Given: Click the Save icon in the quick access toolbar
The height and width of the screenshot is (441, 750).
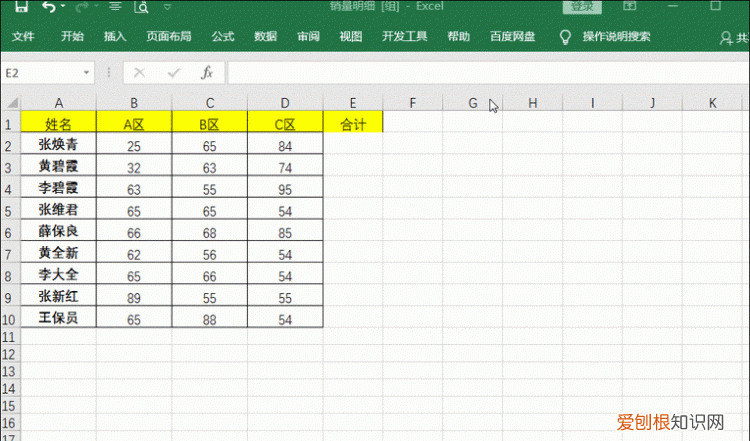Looking at the screenshot, I should [21, 6].
